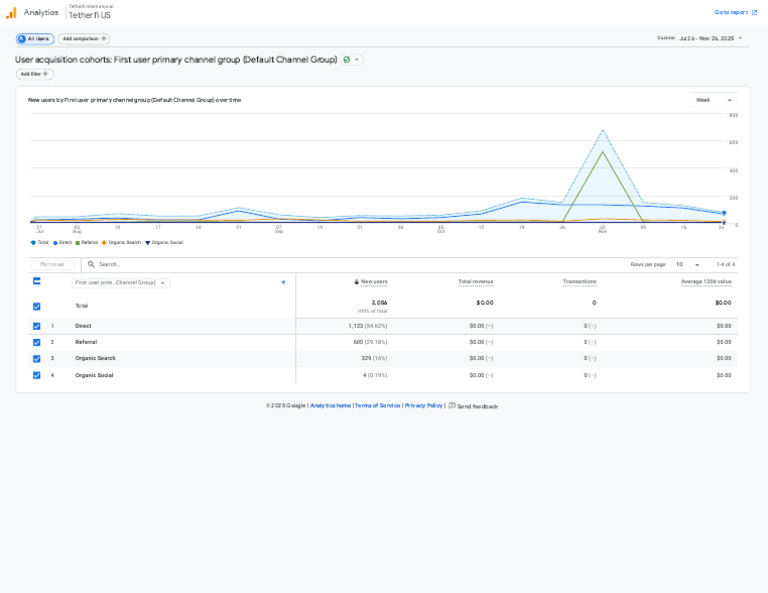Click the All Users segment chip
Image resolution: width=768 pixels, height=593 pixels.
coord(35,39)
